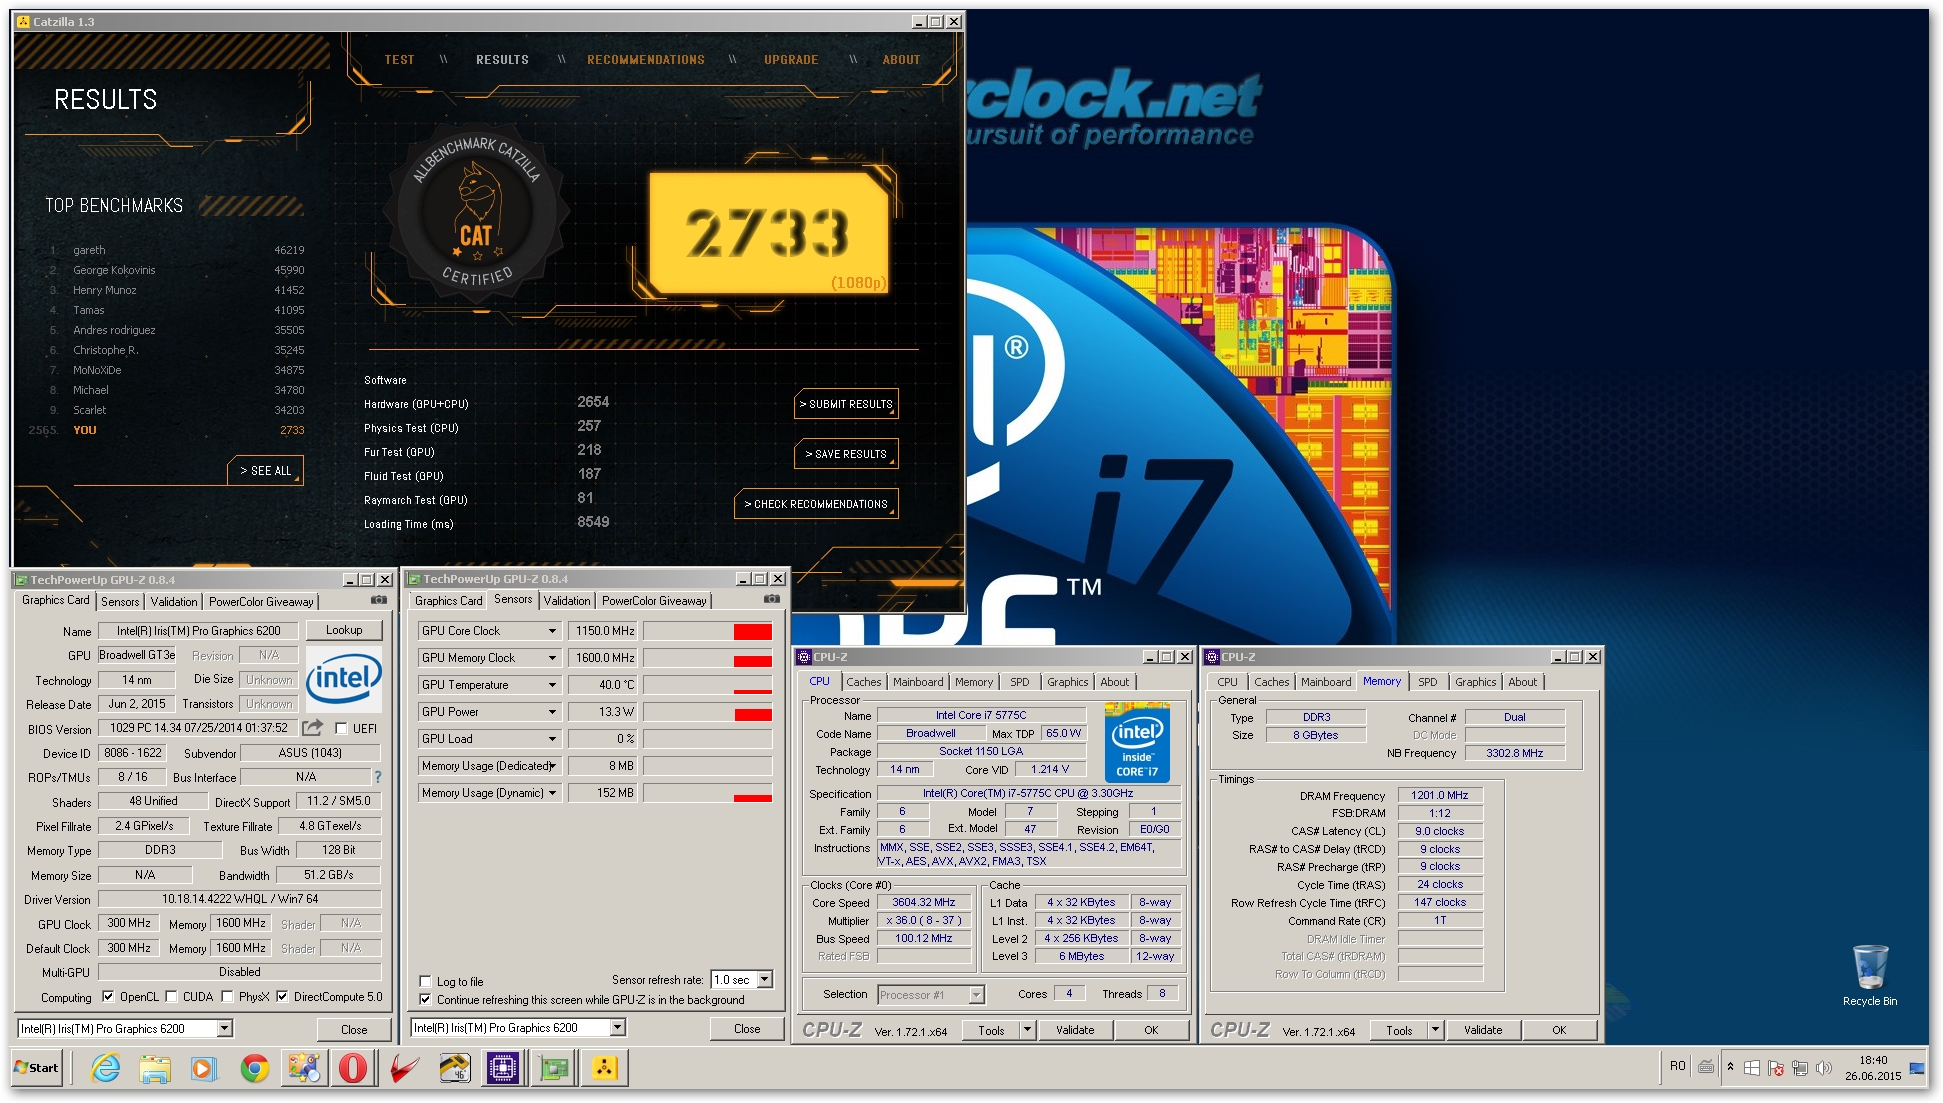This screenshot has width=1943, height=1103.
Task: Click the Submit Results button
Action: [846, 404]
